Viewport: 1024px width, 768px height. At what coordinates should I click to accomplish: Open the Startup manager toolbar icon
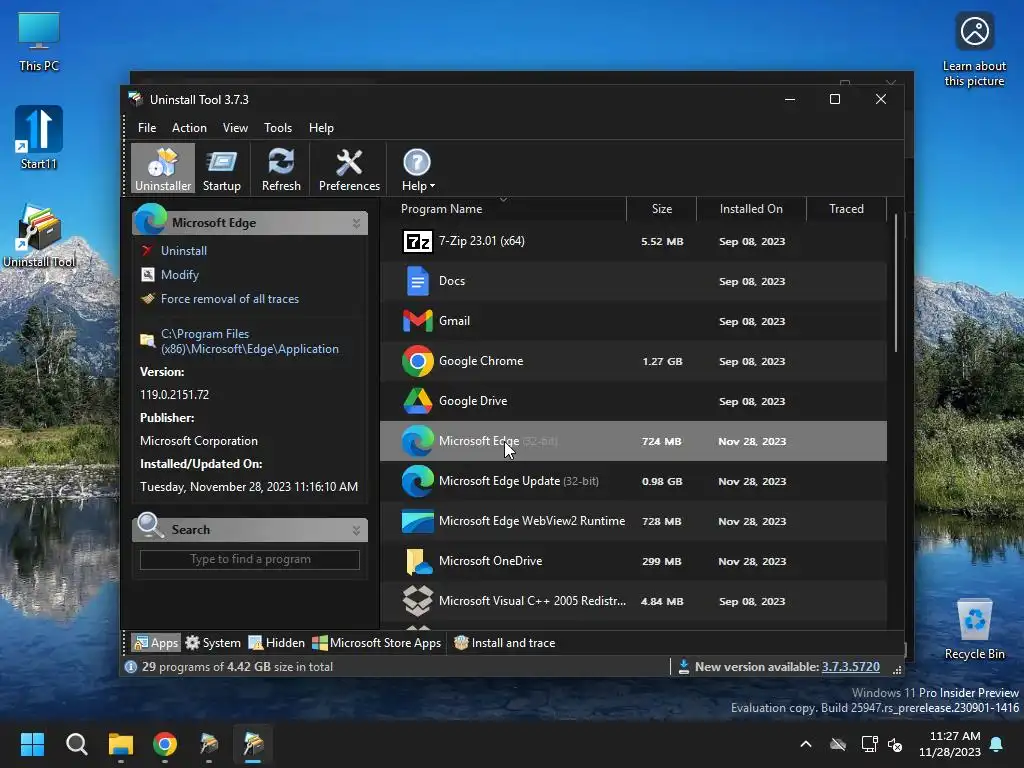click(221, 168)
